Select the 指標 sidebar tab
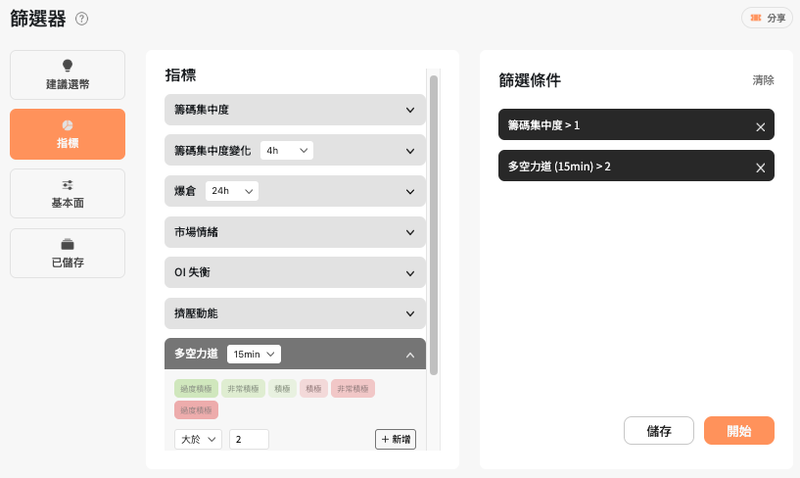 point(67,134)
